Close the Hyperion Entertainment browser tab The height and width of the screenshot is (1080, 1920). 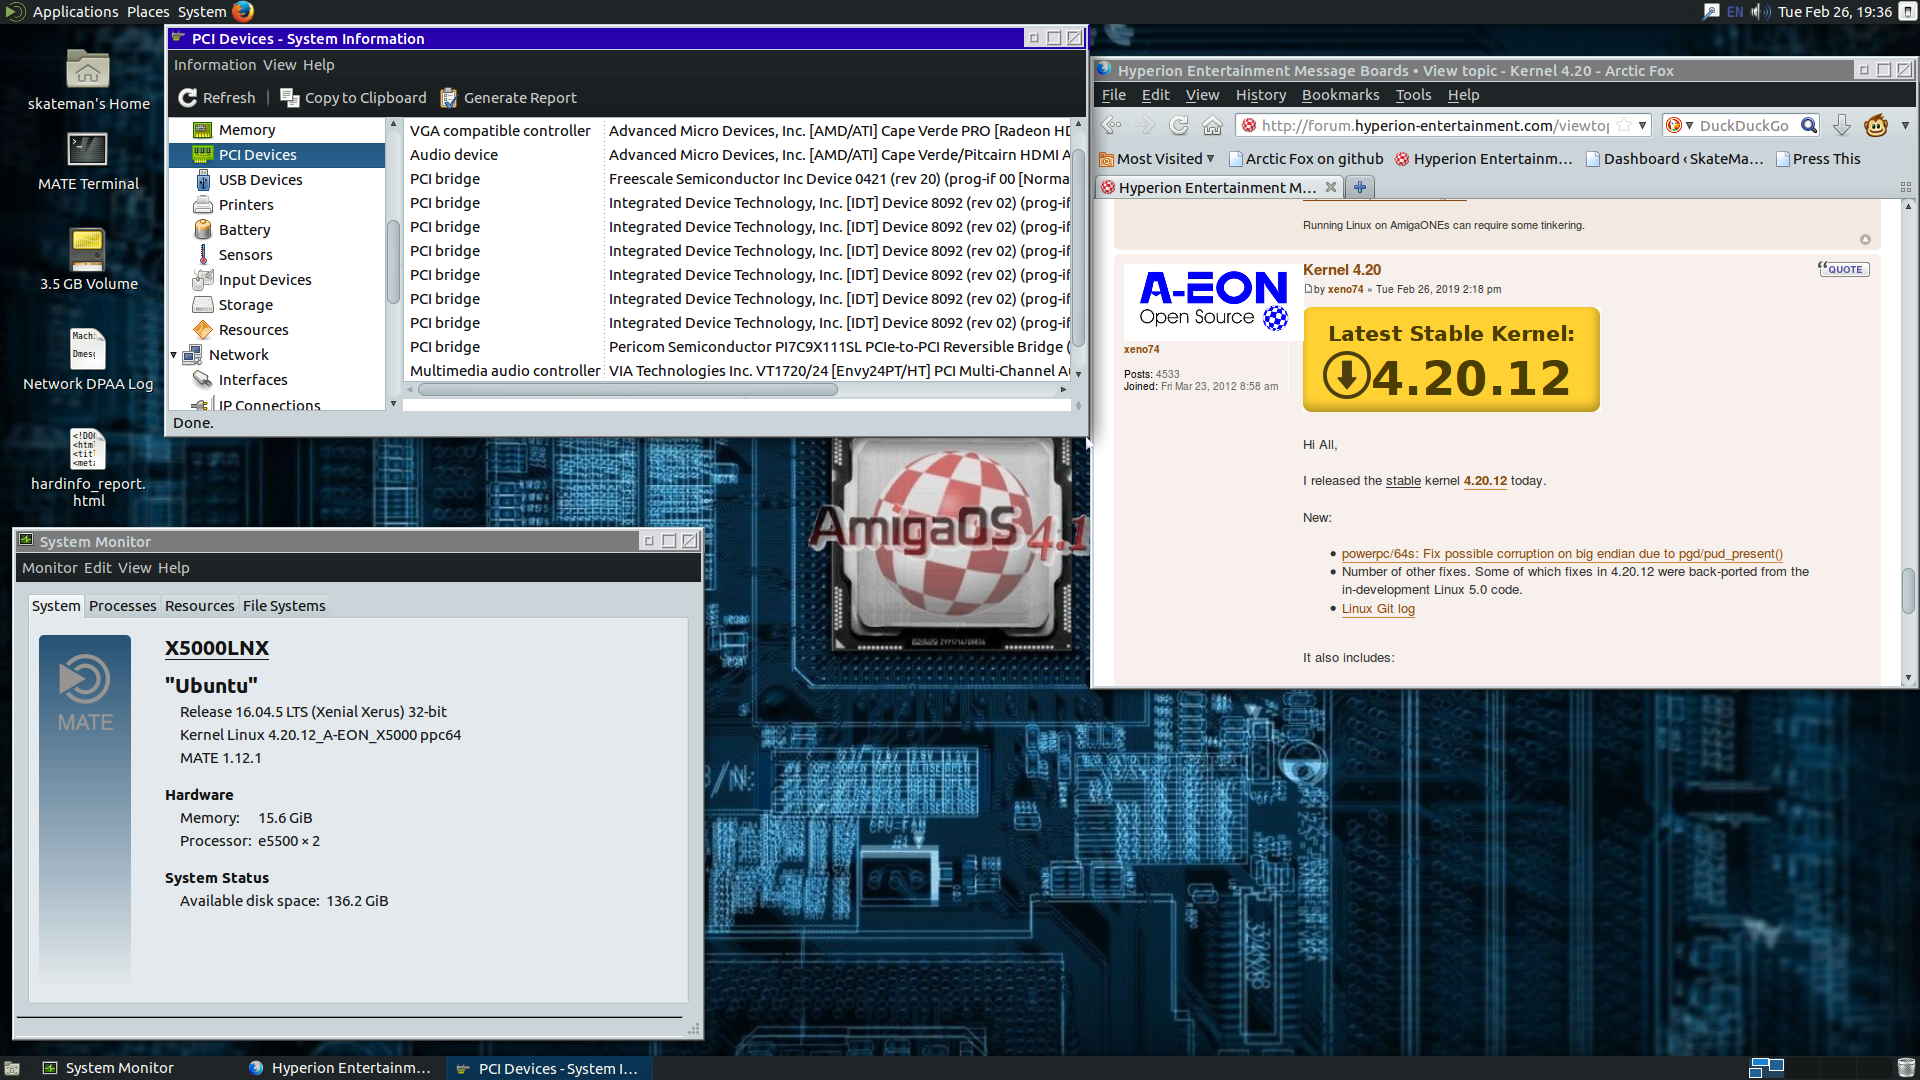[x=1330, y=187]
